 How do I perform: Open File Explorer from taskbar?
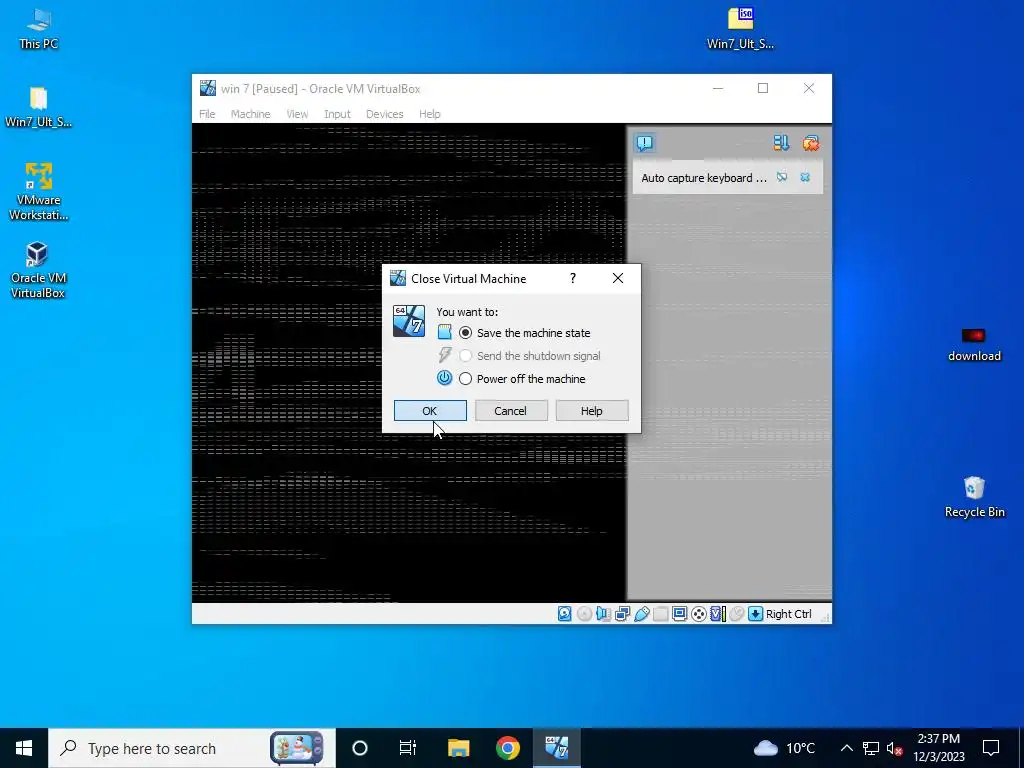click(x=458, y=748)
